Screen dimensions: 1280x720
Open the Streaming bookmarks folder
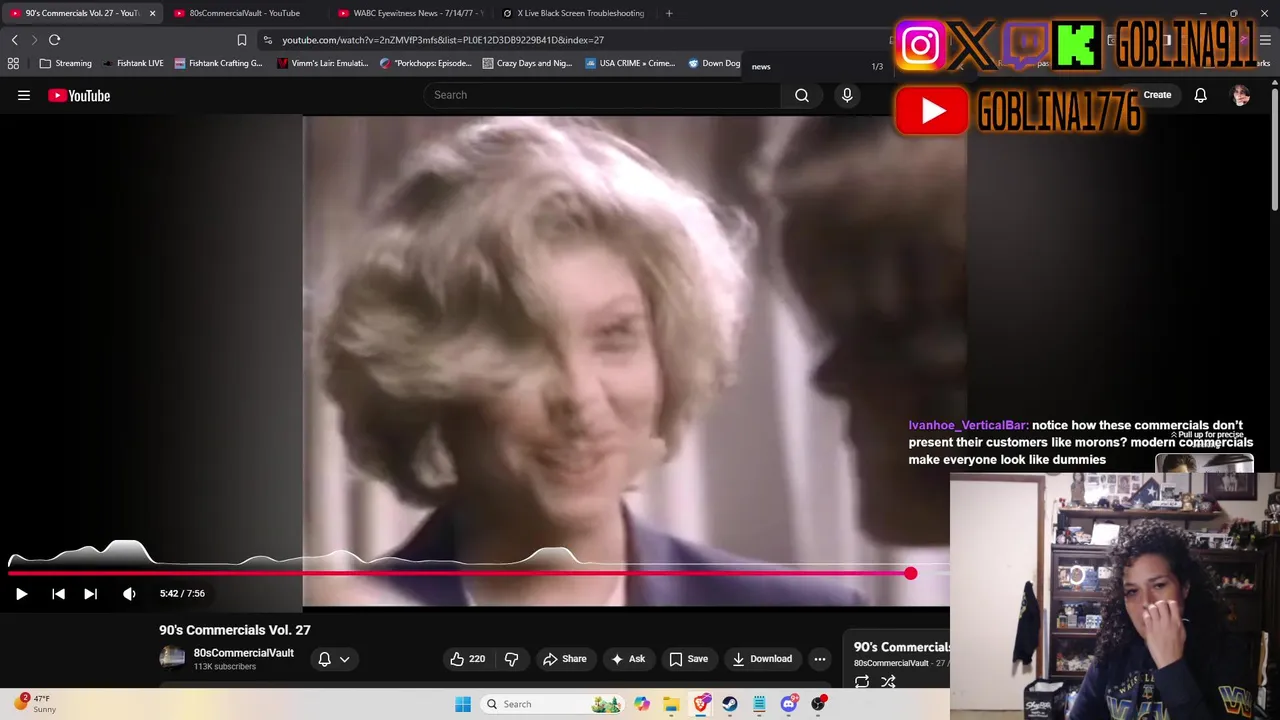(65, 63)
